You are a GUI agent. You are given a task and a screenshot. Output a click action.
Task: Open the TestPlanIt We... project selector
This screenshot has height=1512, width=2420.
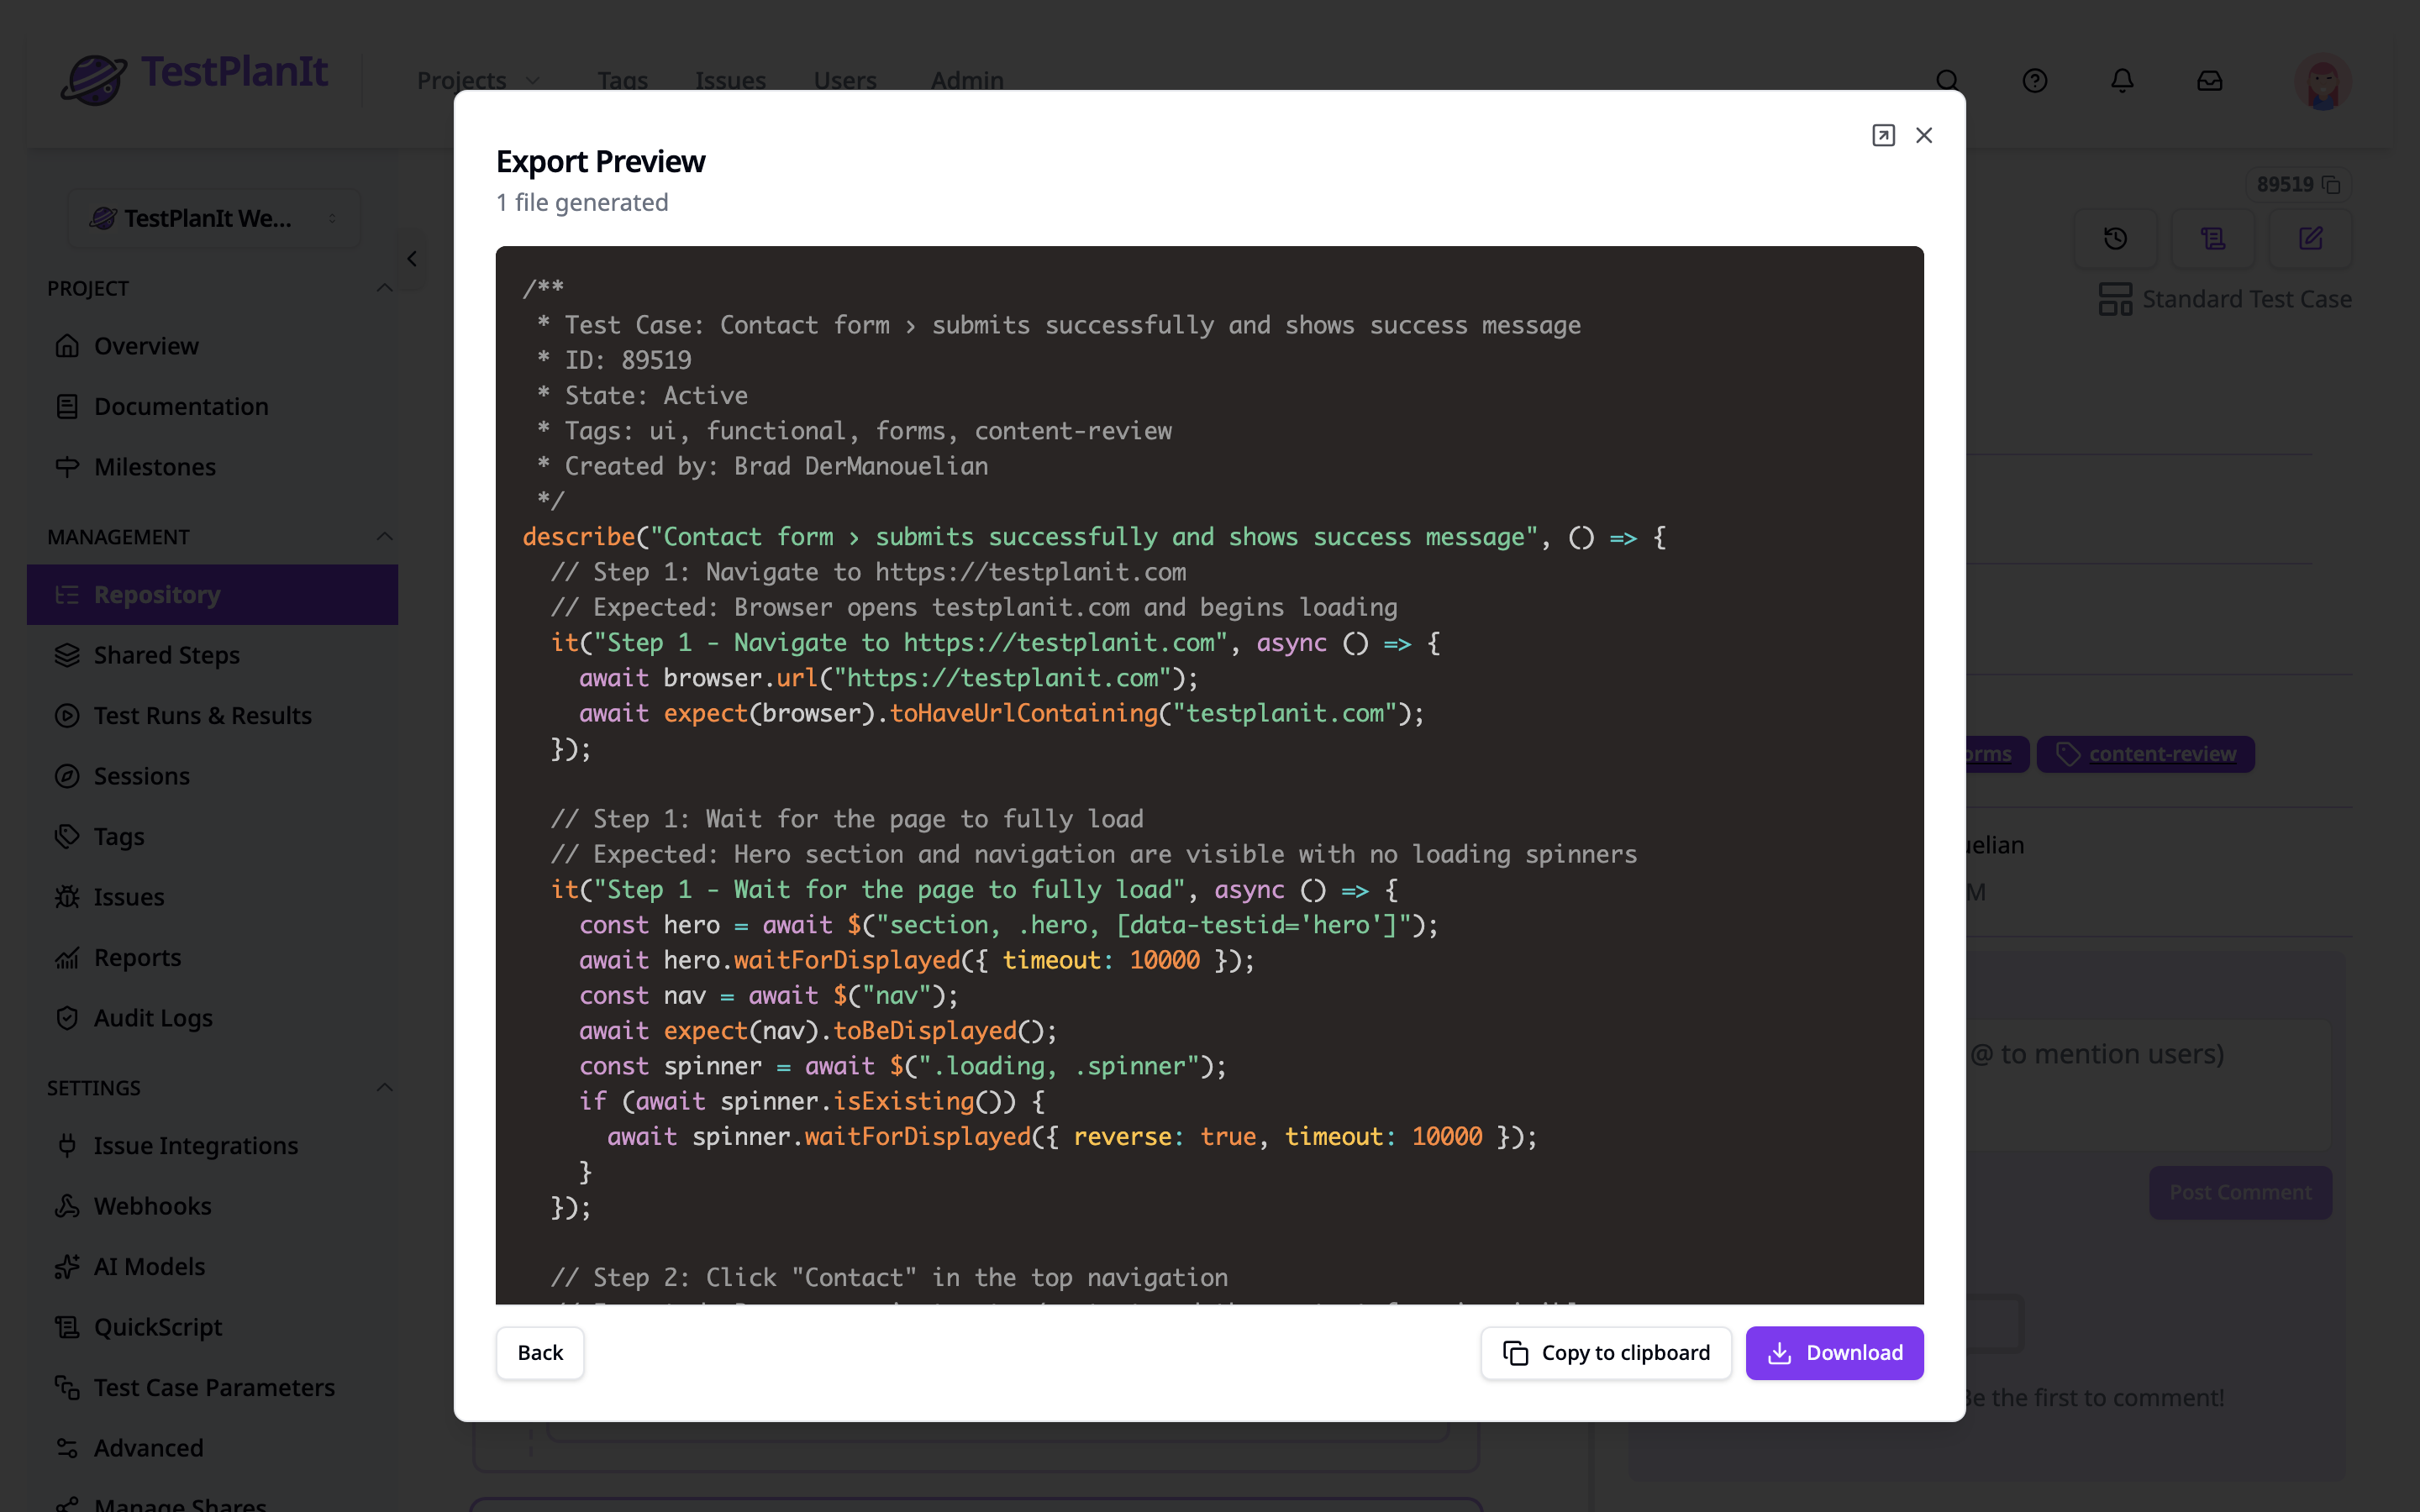(213, 218)
